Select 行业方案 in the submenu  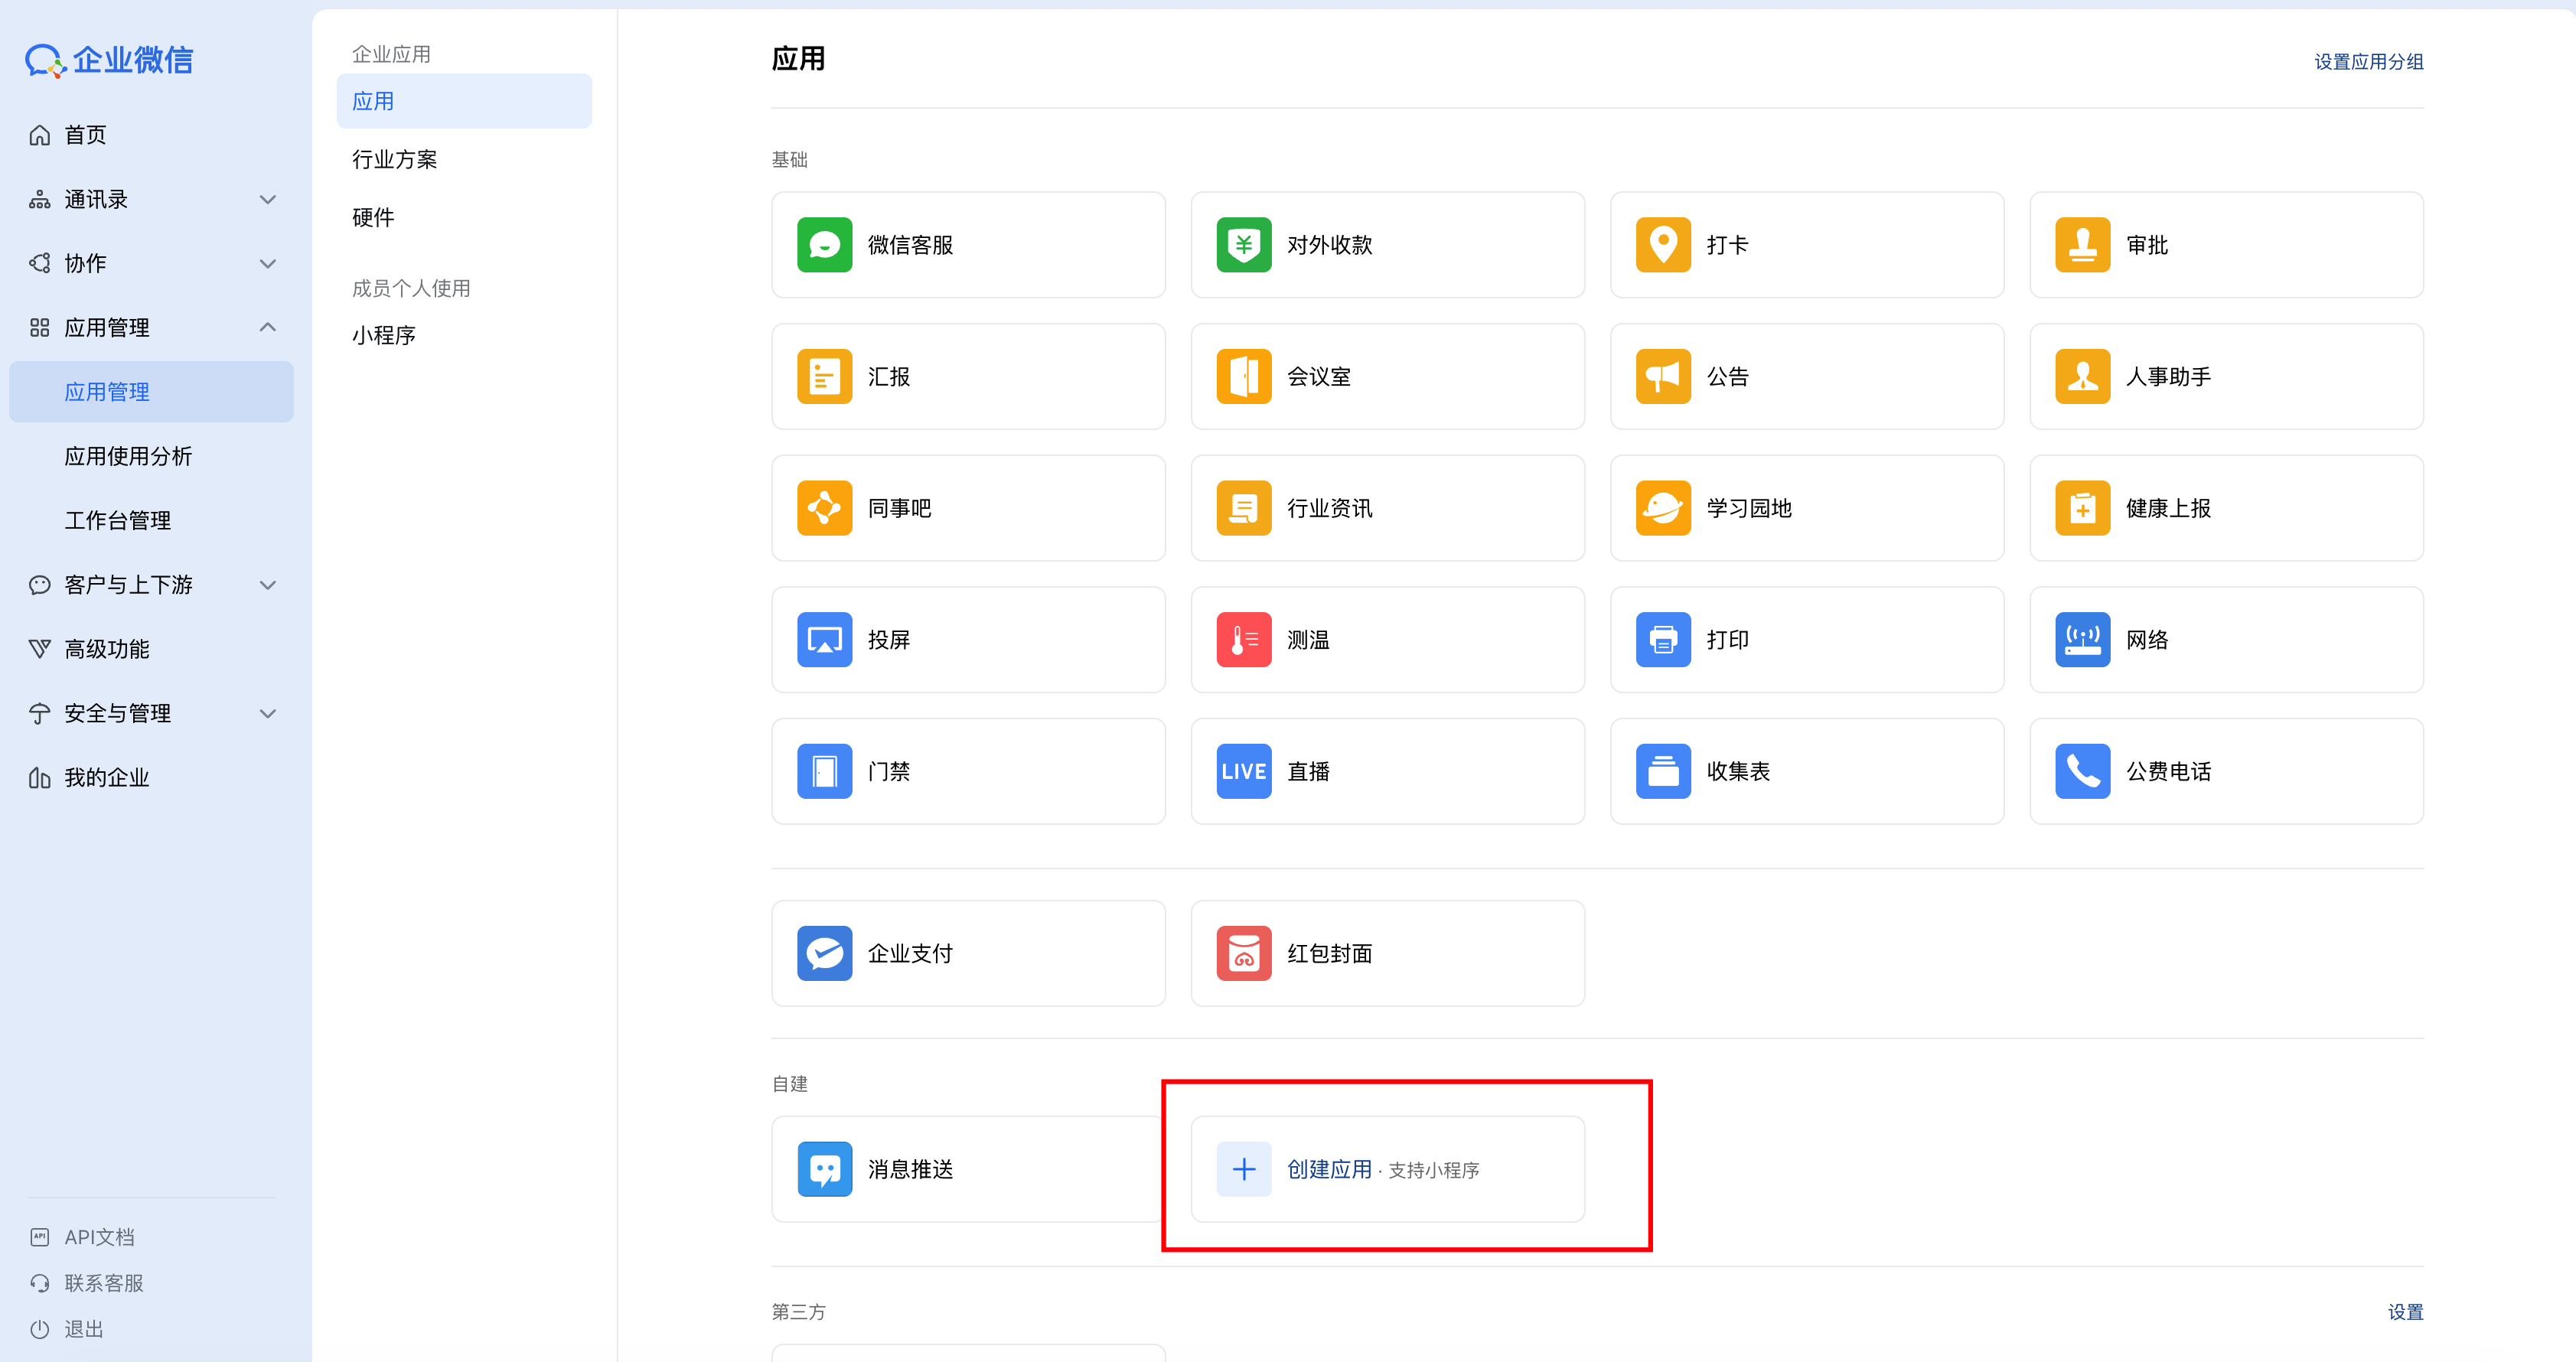pyautogui.click(x=394, y=159)
